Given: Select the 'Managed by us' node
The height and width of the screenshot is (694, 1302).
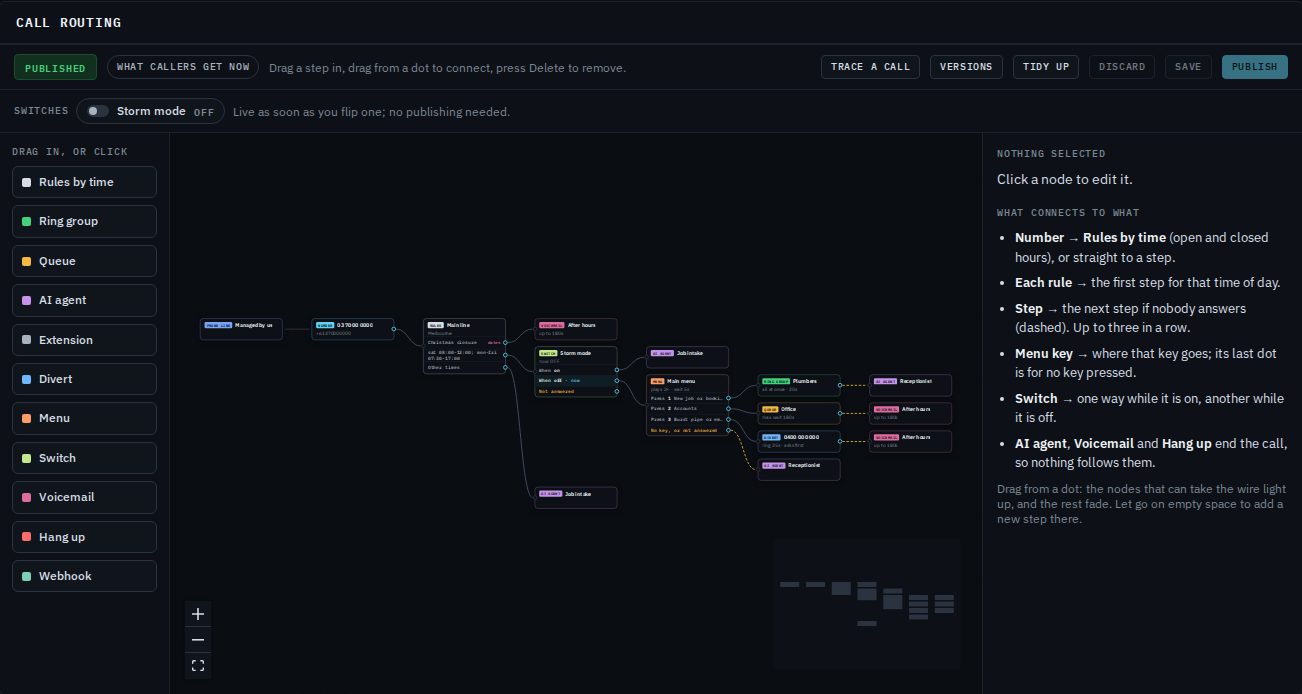Looking at the screenshot, I should 241,329.
